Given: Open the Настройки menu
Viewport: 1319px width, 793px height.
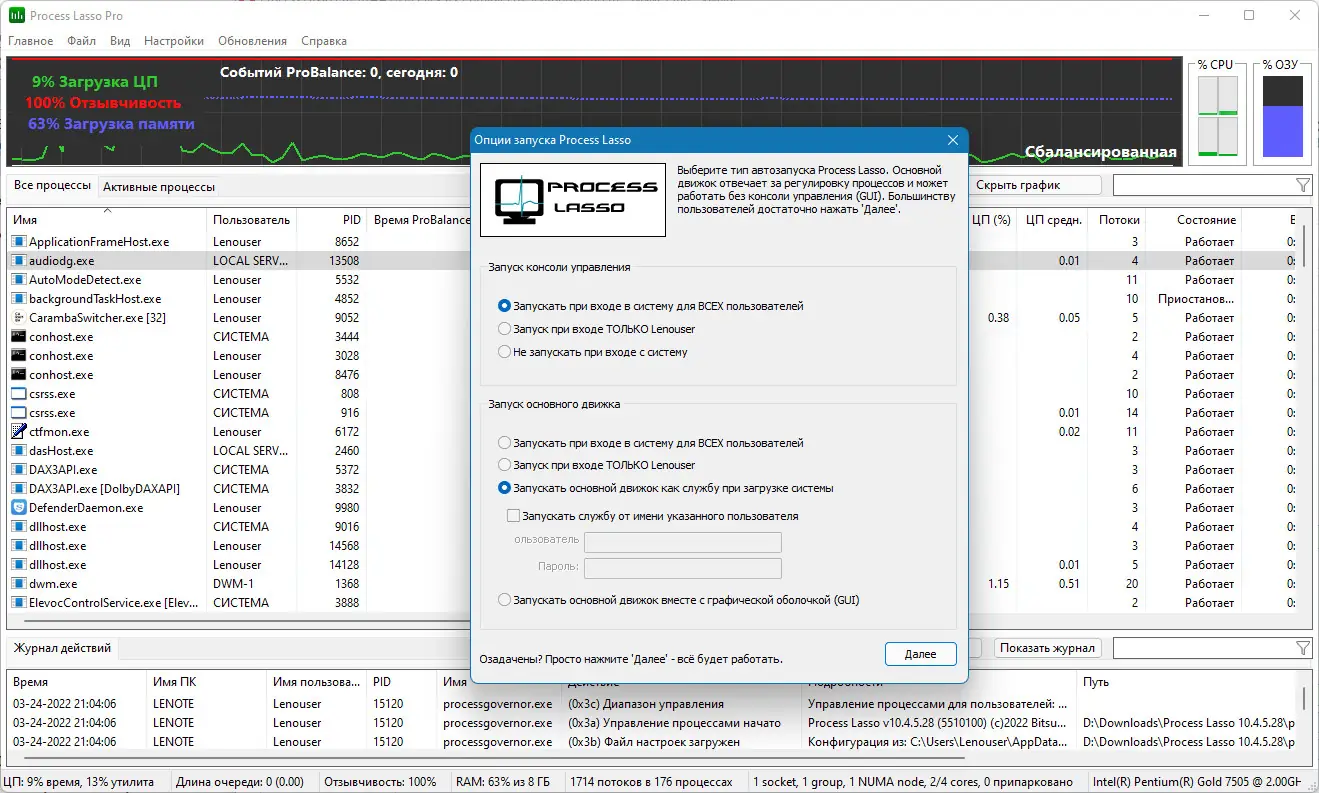Looking at the screenshot, I should (174, 41).
